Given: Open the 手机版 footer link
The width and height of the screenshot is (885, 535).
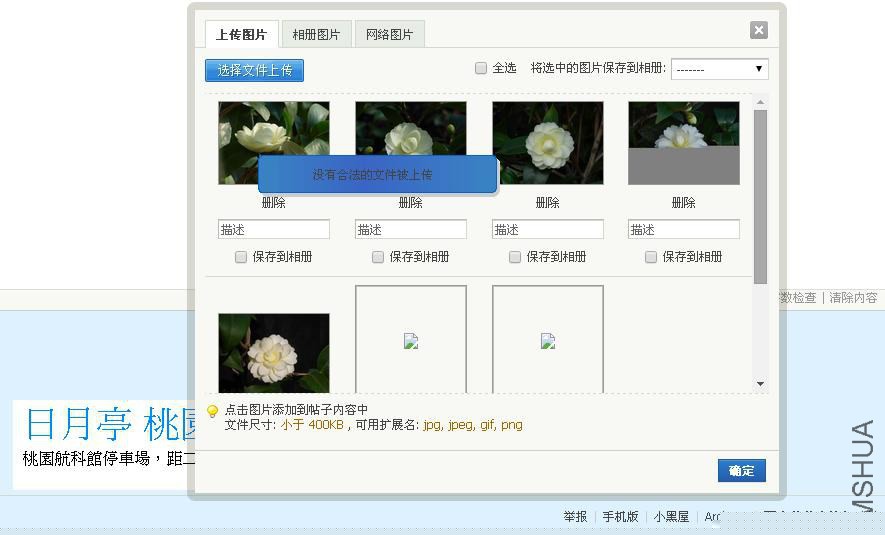Looking at the screenshot, I should [620, 516].
